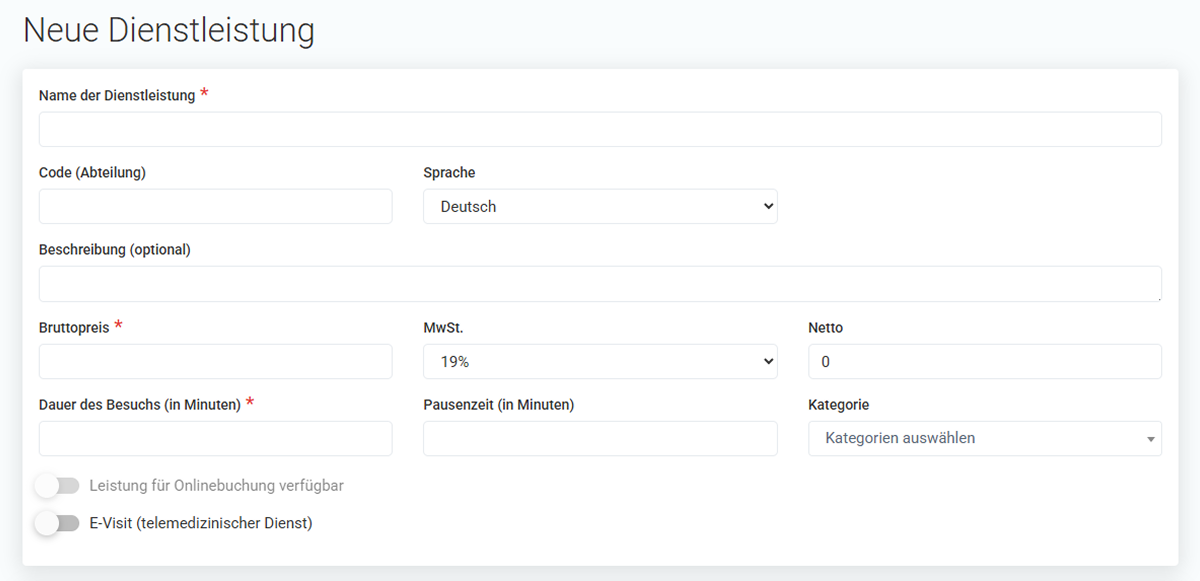1200x581 pixels.
Task: Click the Pausenzeit (in Minuten) input field
Action: [x=600, y=439]
